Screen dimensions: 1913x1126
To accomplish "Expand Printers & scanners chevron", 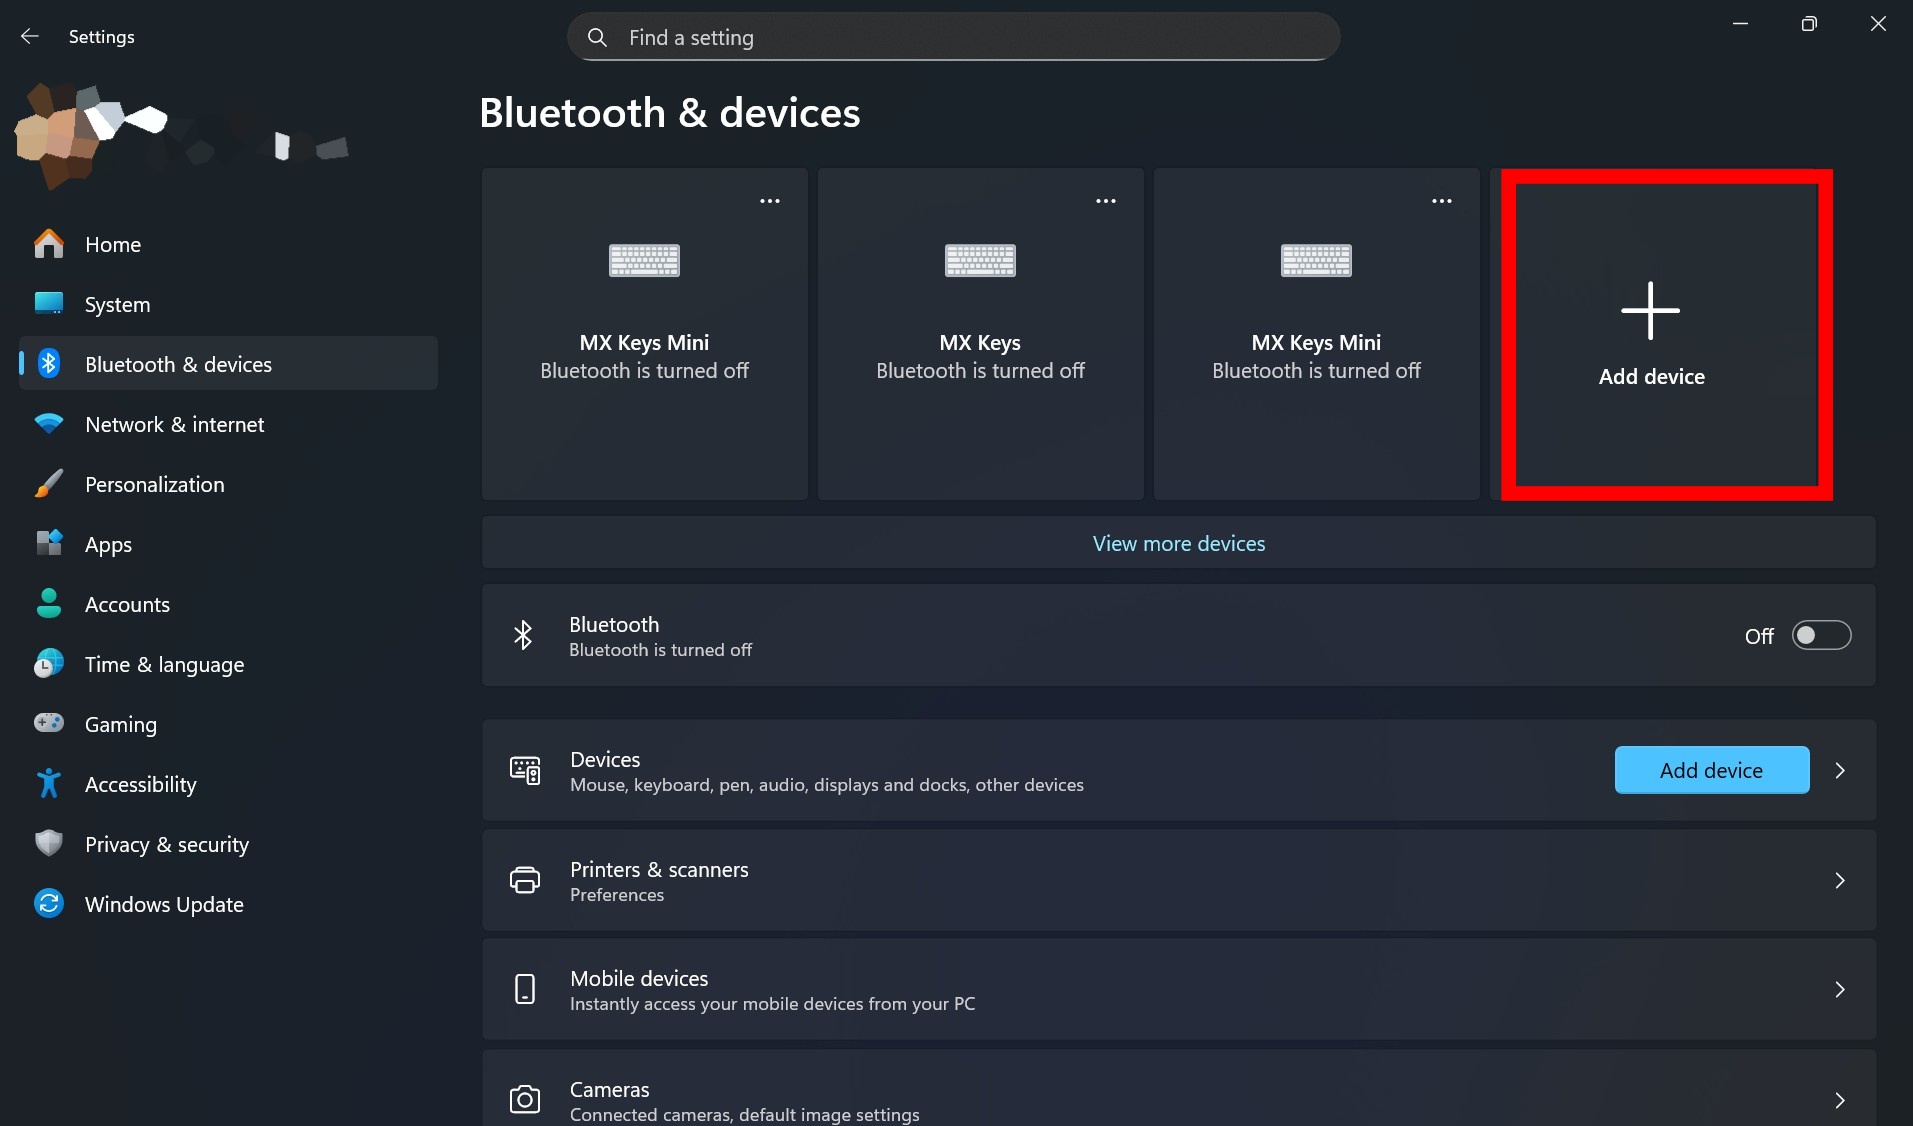I will (1840, 880).
